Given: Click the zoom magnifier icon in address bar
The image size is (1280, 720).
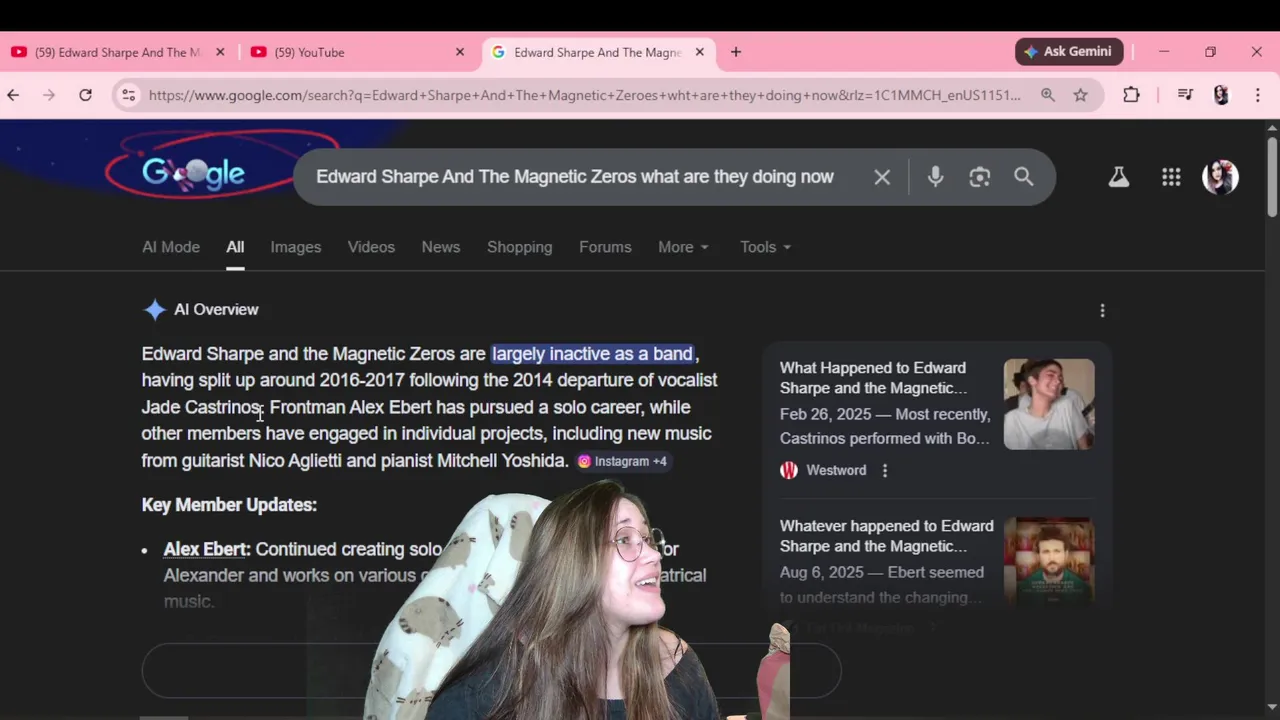Looking at the screenshot, I should (x=1047, y=95).
